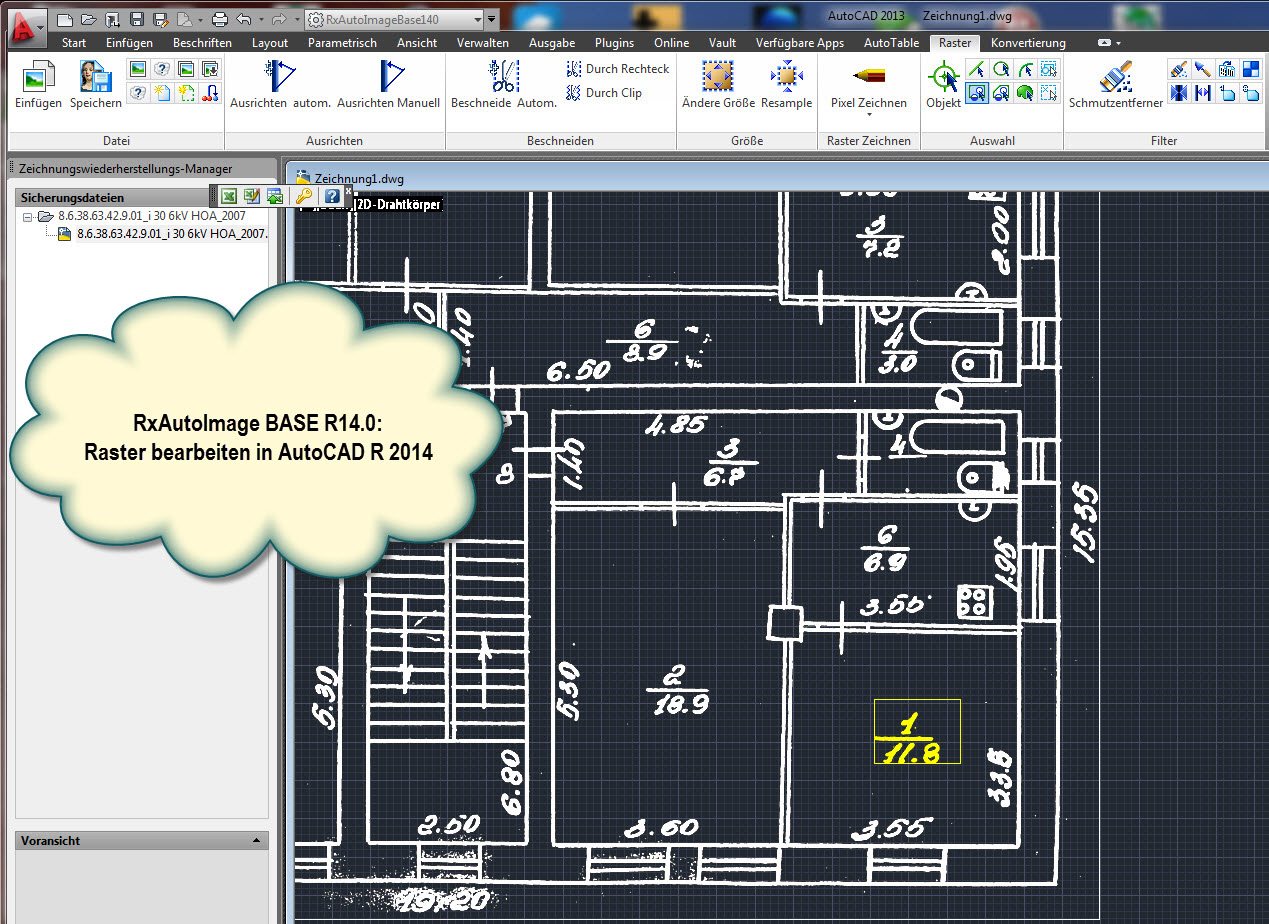Select the Objekt selection tool

[x=943, y=78]
